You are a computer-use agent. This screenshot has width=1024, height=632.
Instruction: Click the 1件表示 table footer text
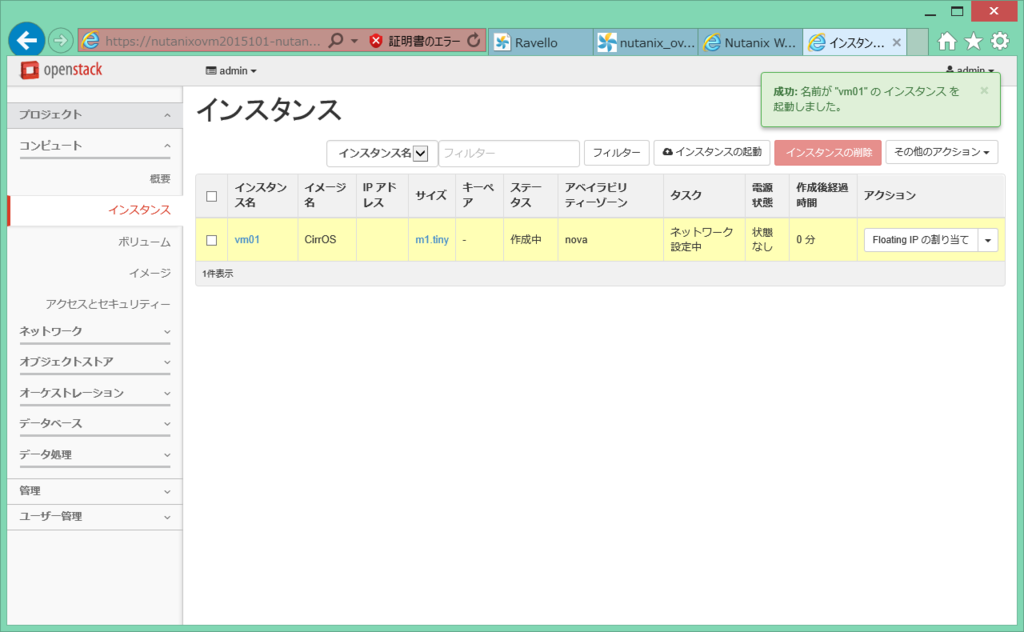click(217, 274)
